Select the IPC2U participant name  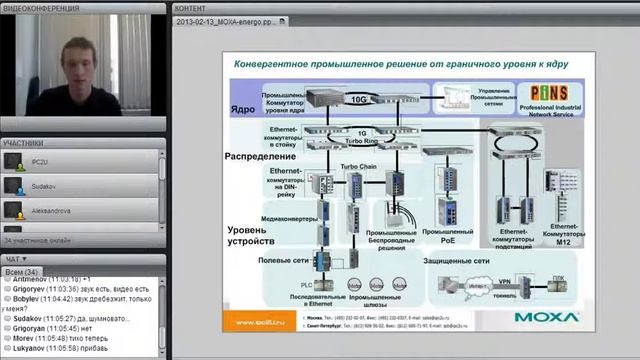point(40,162)
